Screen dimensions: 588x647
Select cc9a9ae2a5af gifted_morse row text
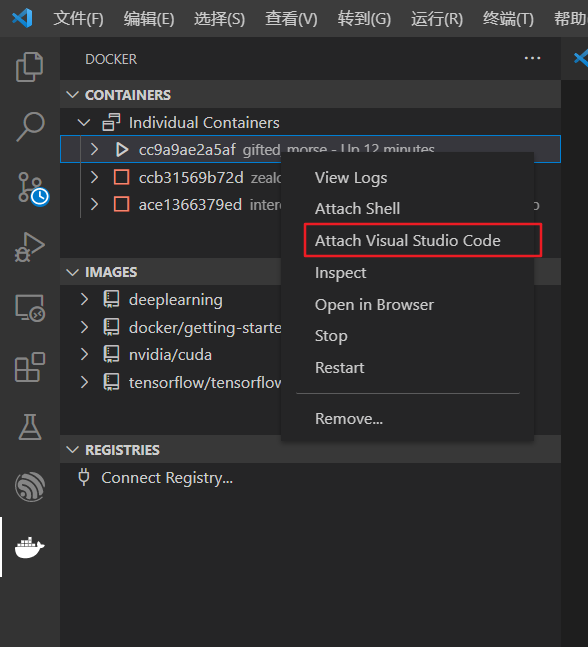pos(287,149)
